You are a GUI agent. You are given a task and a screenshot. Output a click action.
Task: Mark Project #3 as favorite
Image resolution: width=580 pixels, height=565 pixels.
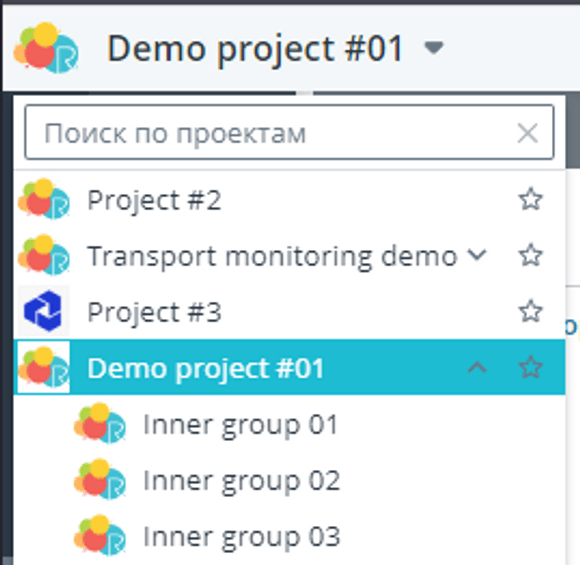click(x=531, y=311)
